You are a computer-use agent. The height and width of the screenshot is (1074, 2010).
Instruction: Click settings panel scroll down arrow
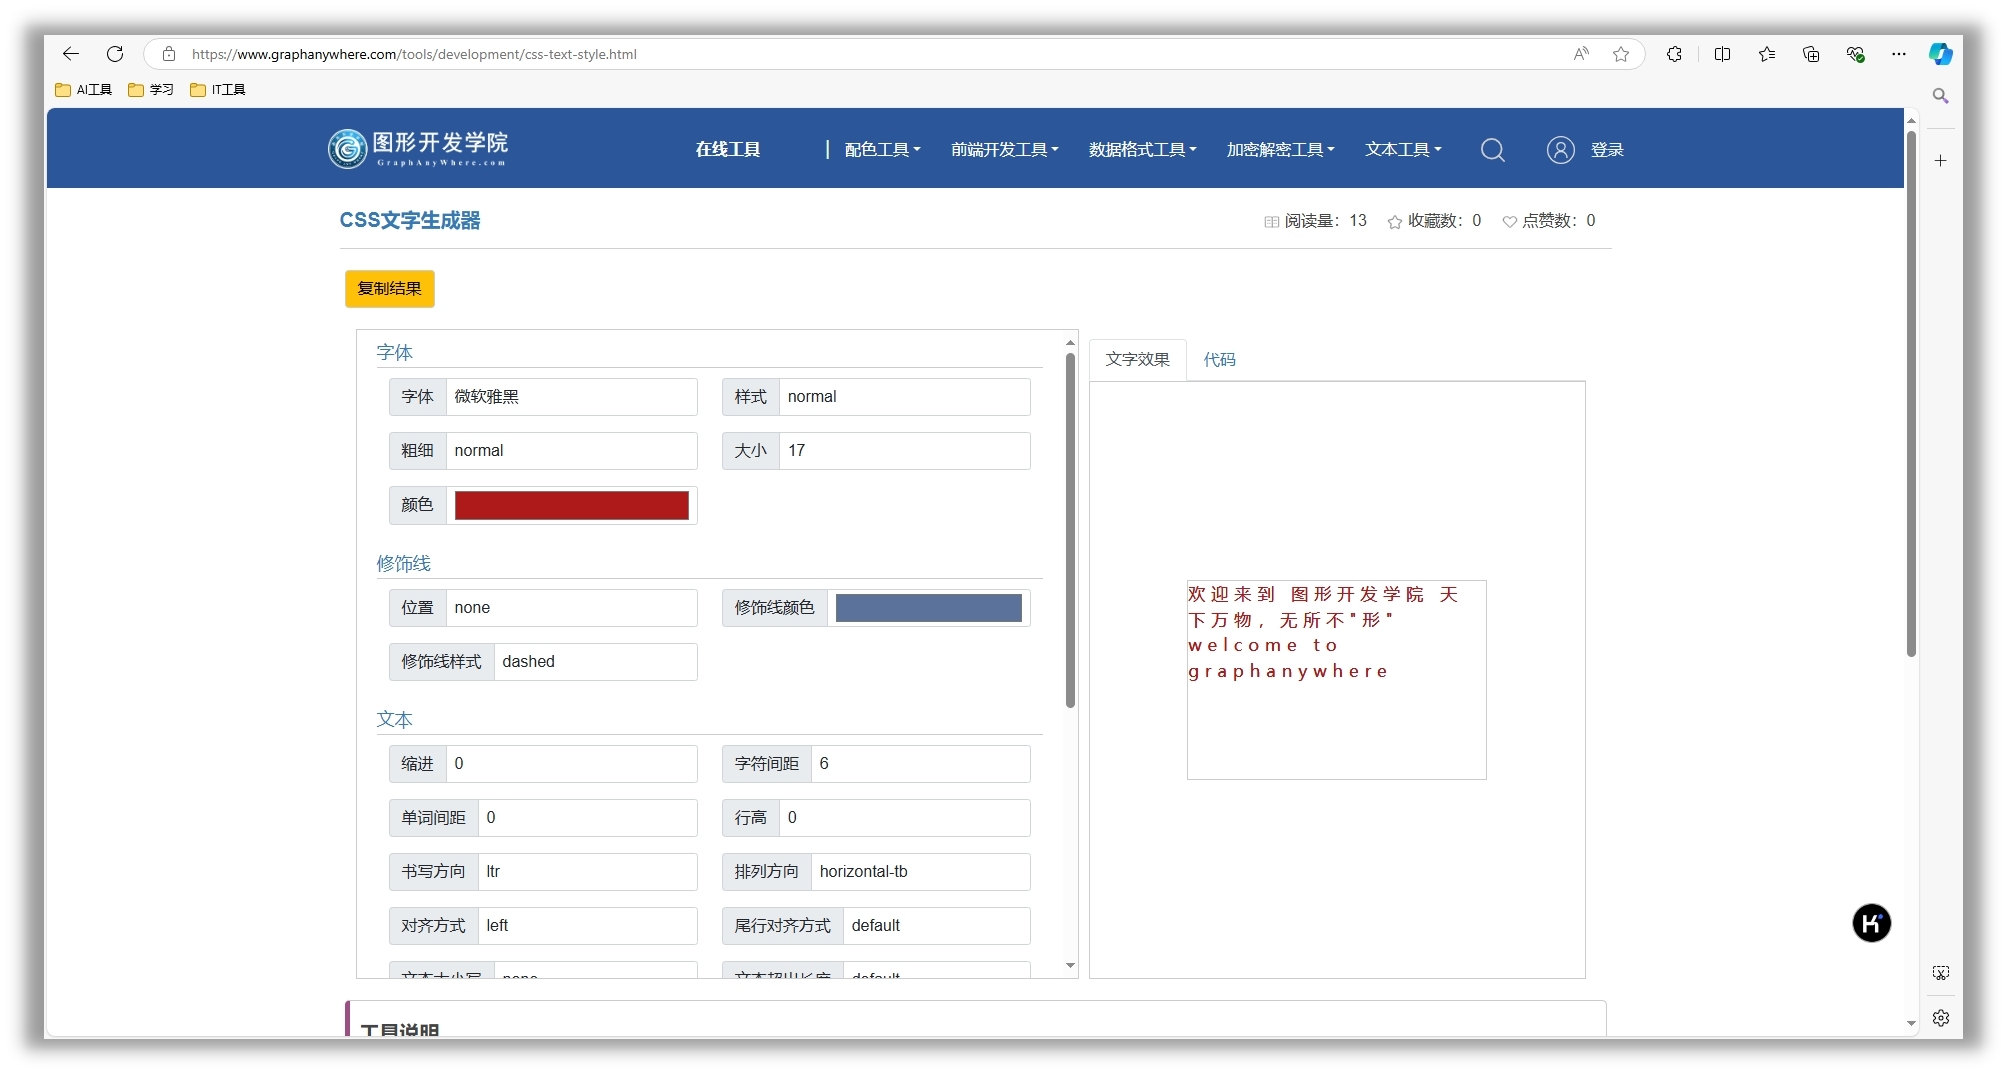(x=1070, y=966)
